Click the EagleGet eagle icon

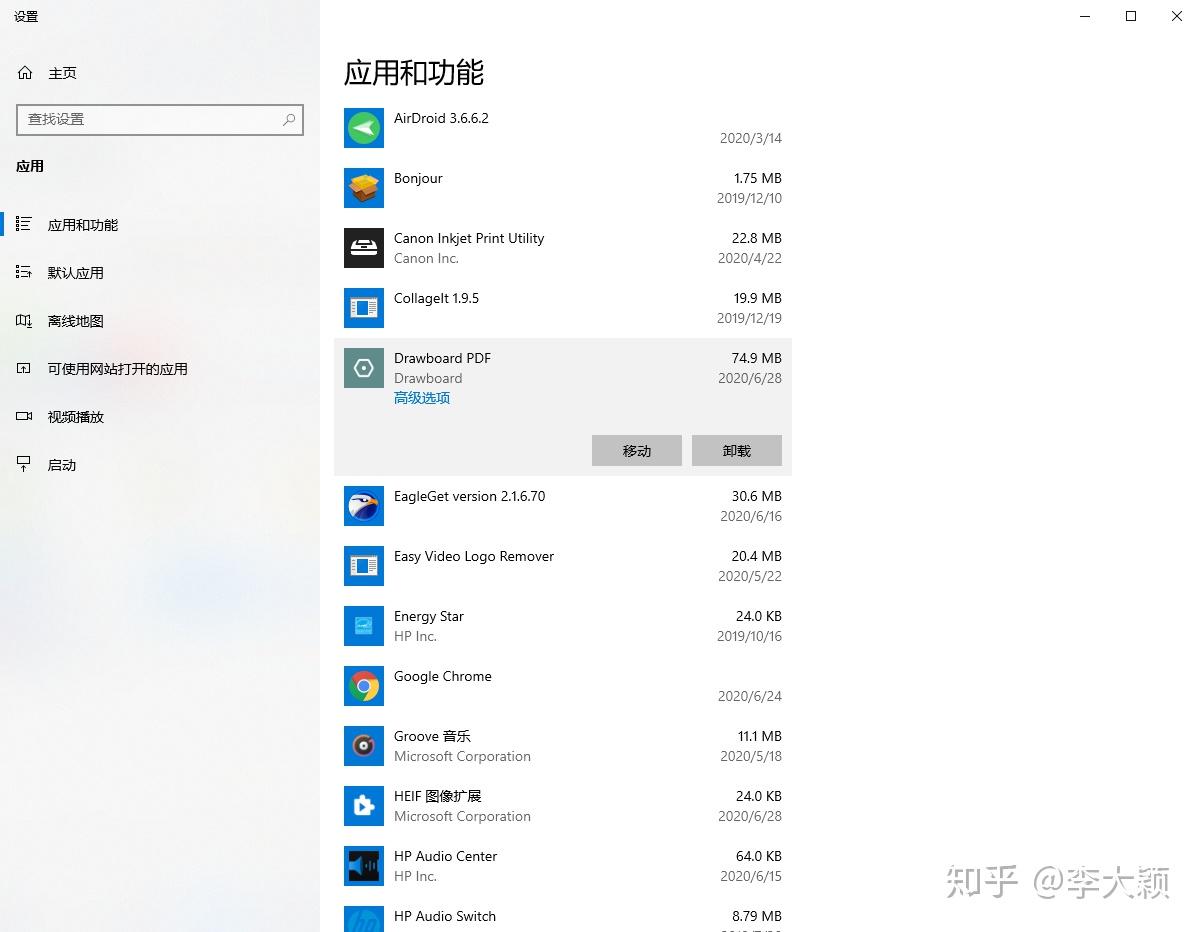point(364,506)
